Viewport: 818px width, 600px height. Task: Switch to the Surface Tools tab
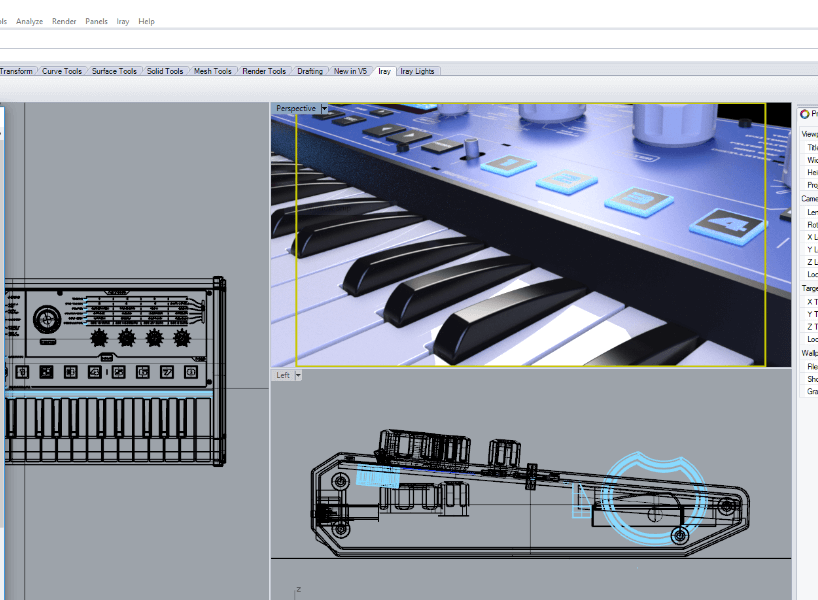(x=114, y=71)
